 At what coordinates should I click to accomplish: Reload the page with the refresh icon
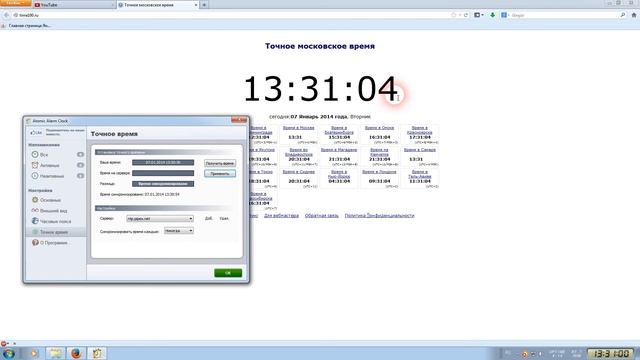(x=466, y=15)
